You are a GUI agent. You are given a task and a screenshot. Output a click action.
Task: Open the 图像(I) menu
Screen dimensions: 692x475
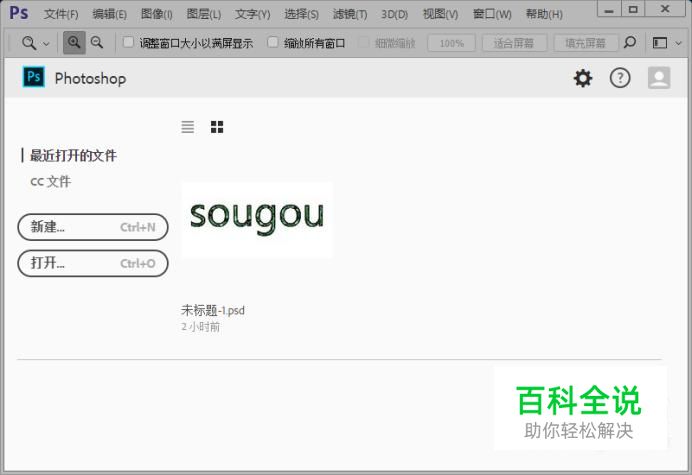[x=157, y=14]
